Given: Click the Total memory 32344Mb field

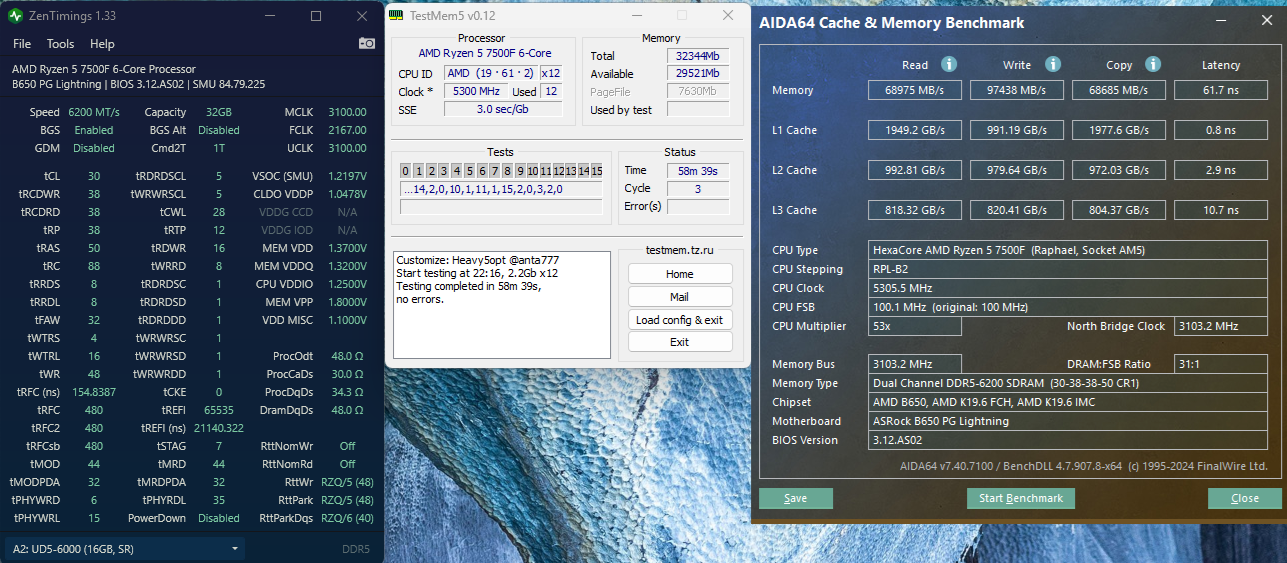Looking at the screenshot, I should tap(698, 56).
